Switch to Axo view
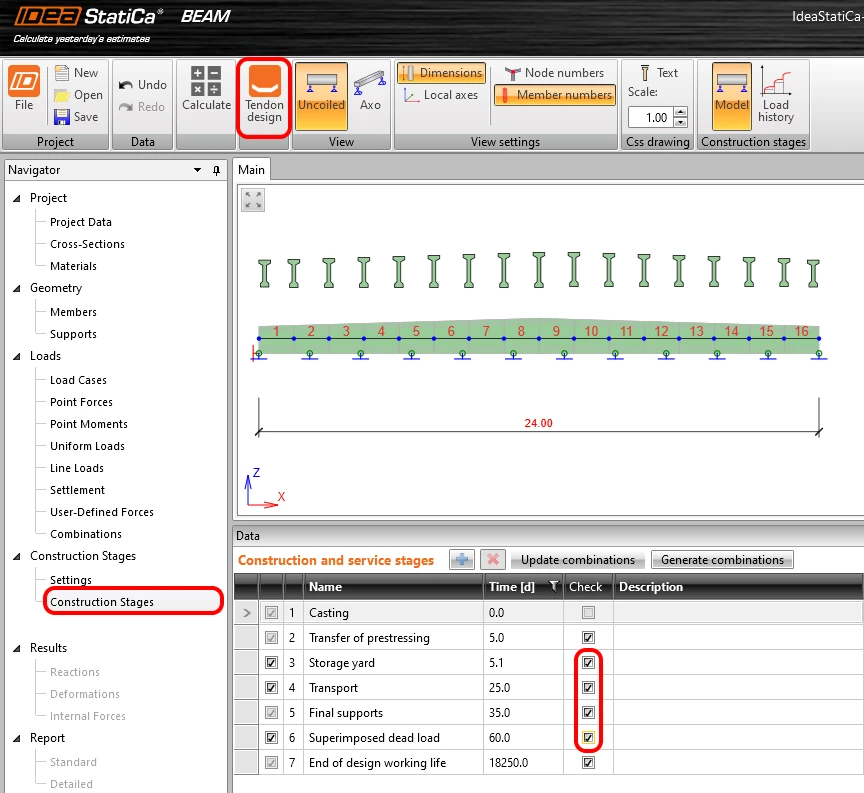The height and width of the screenshot is (793, 864). pyautogui.click(x=370, y=89)
